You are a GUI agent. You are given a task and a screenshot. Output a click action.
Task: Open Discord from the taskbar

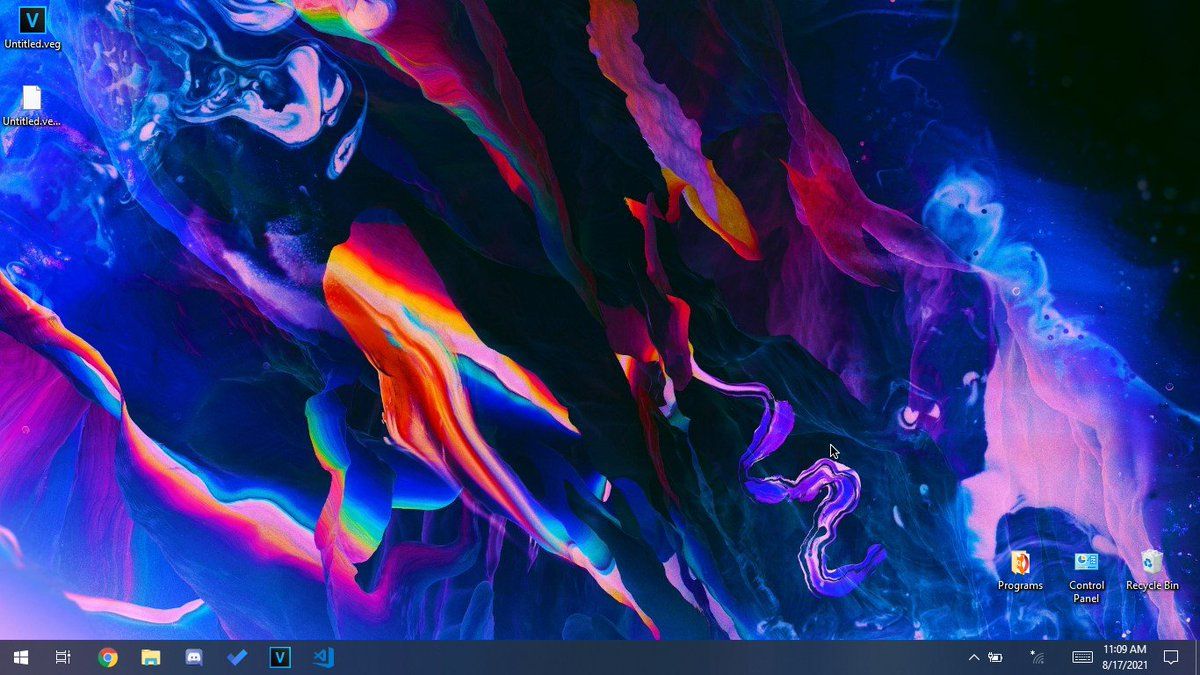click(x=194, y=657)
